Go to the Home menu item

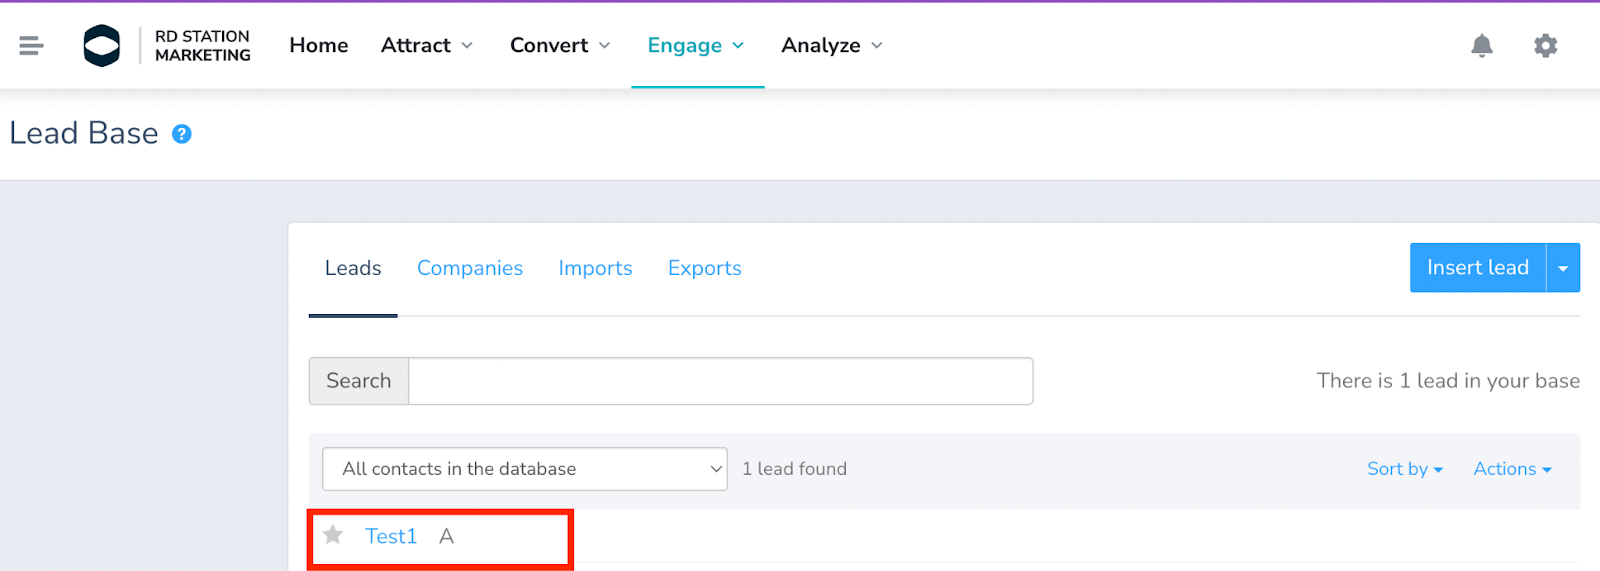click(319, 46)
